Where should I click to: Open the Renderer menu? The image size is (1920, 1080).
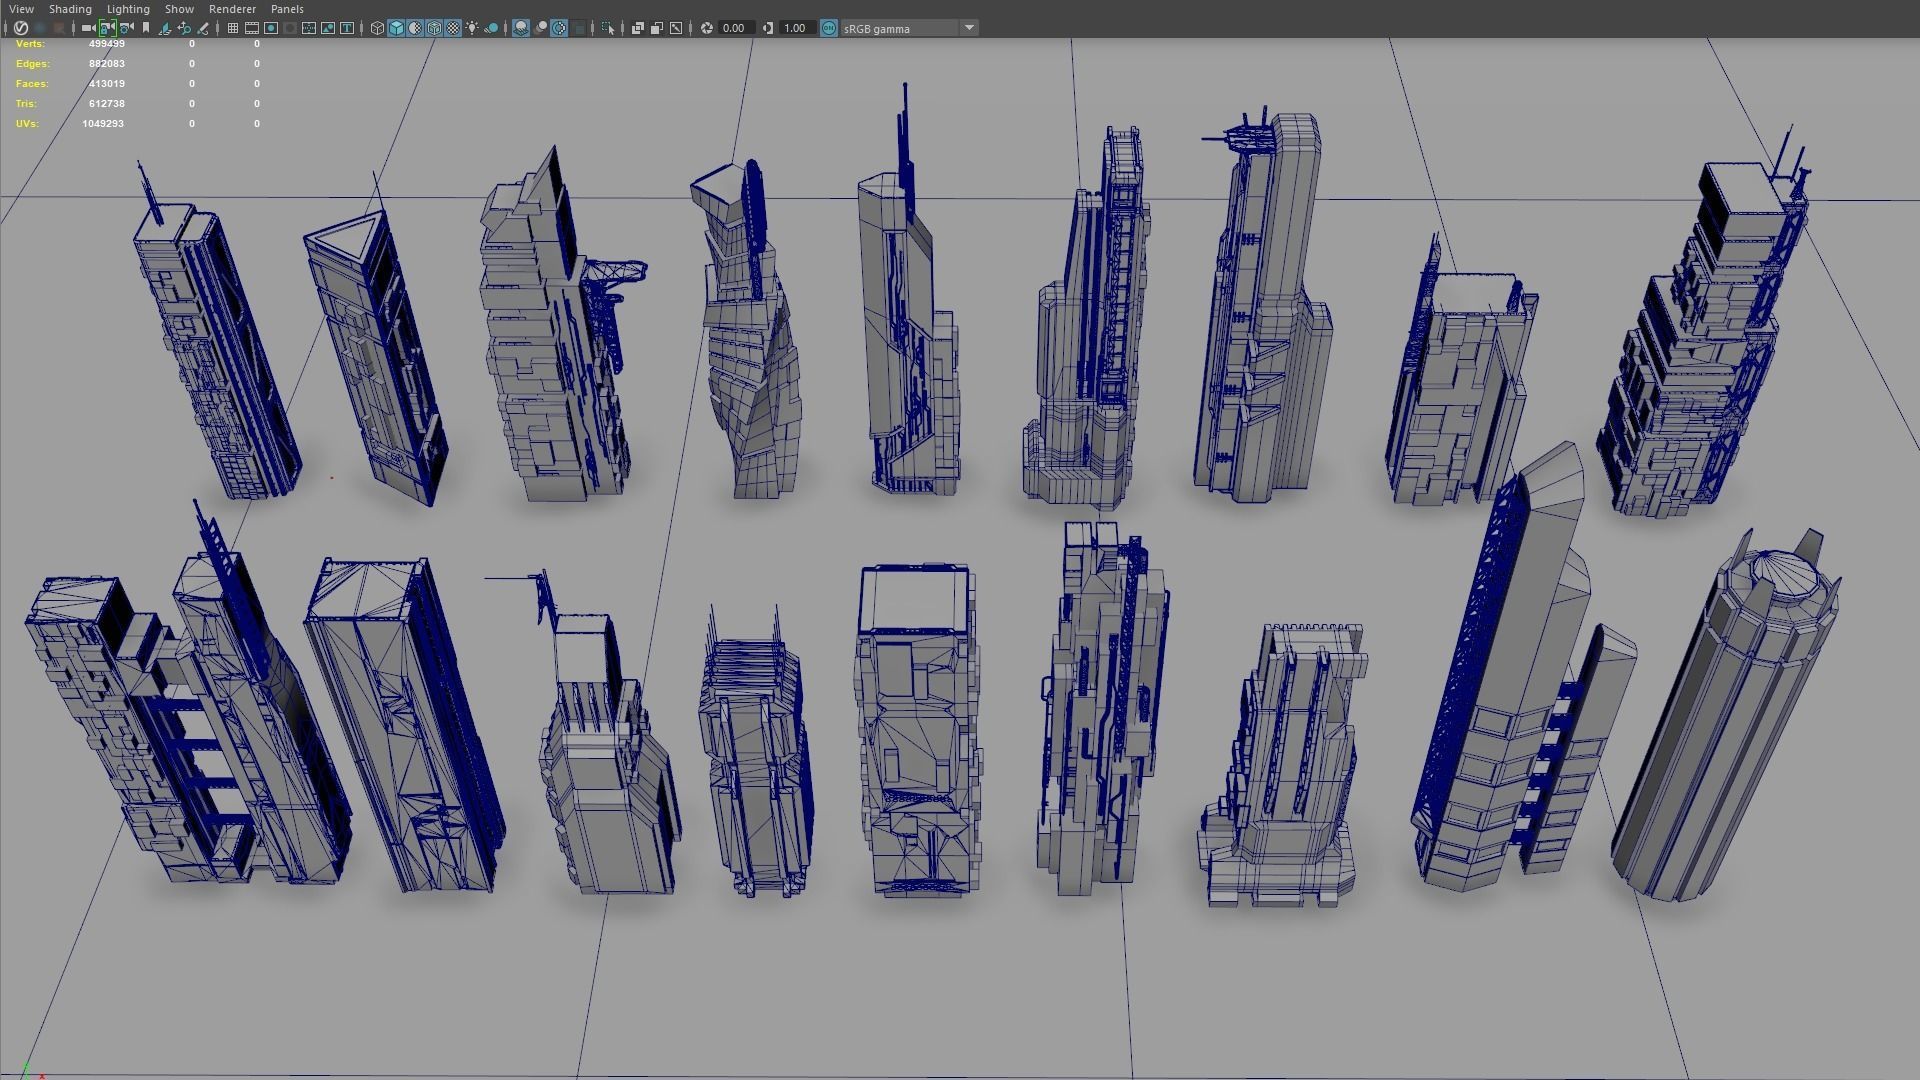232,9
